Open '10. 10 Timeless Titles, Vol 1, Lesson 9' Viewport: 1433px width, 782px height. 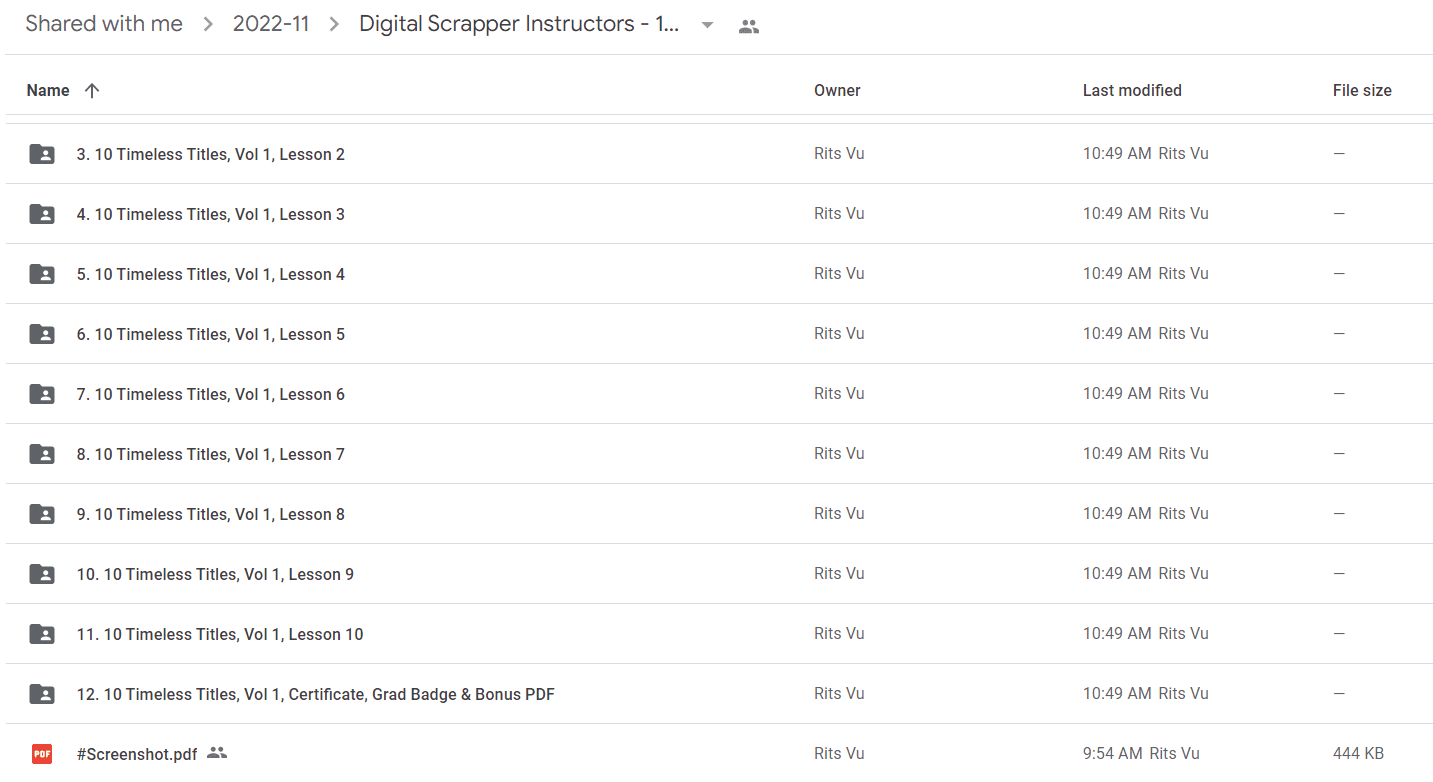215,574
